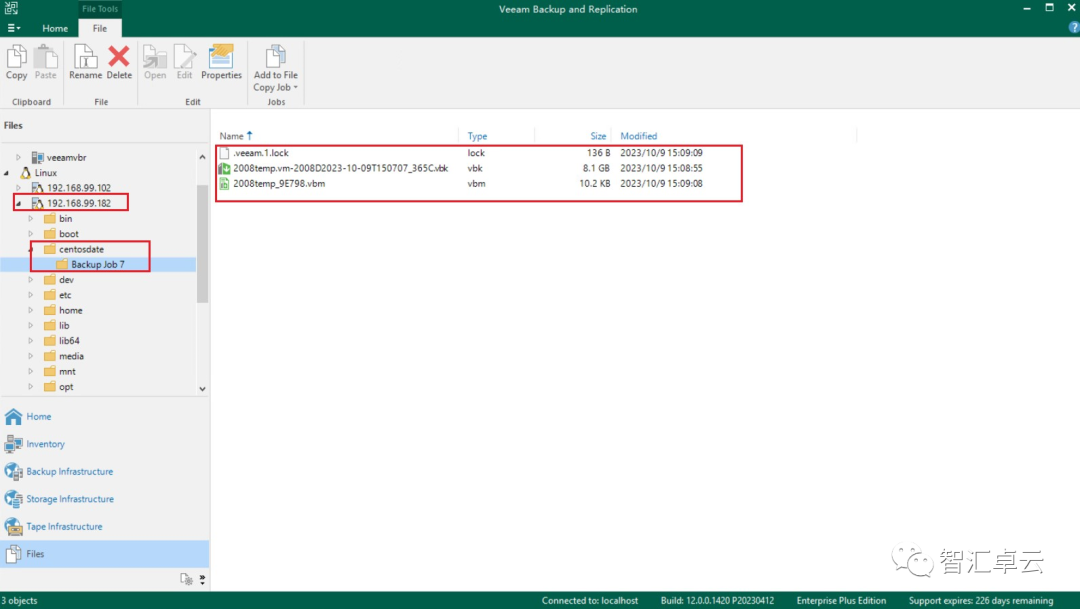The image size is (1080, 609).
Task: Sort files by Modified column
Action: tap(638, 136)
